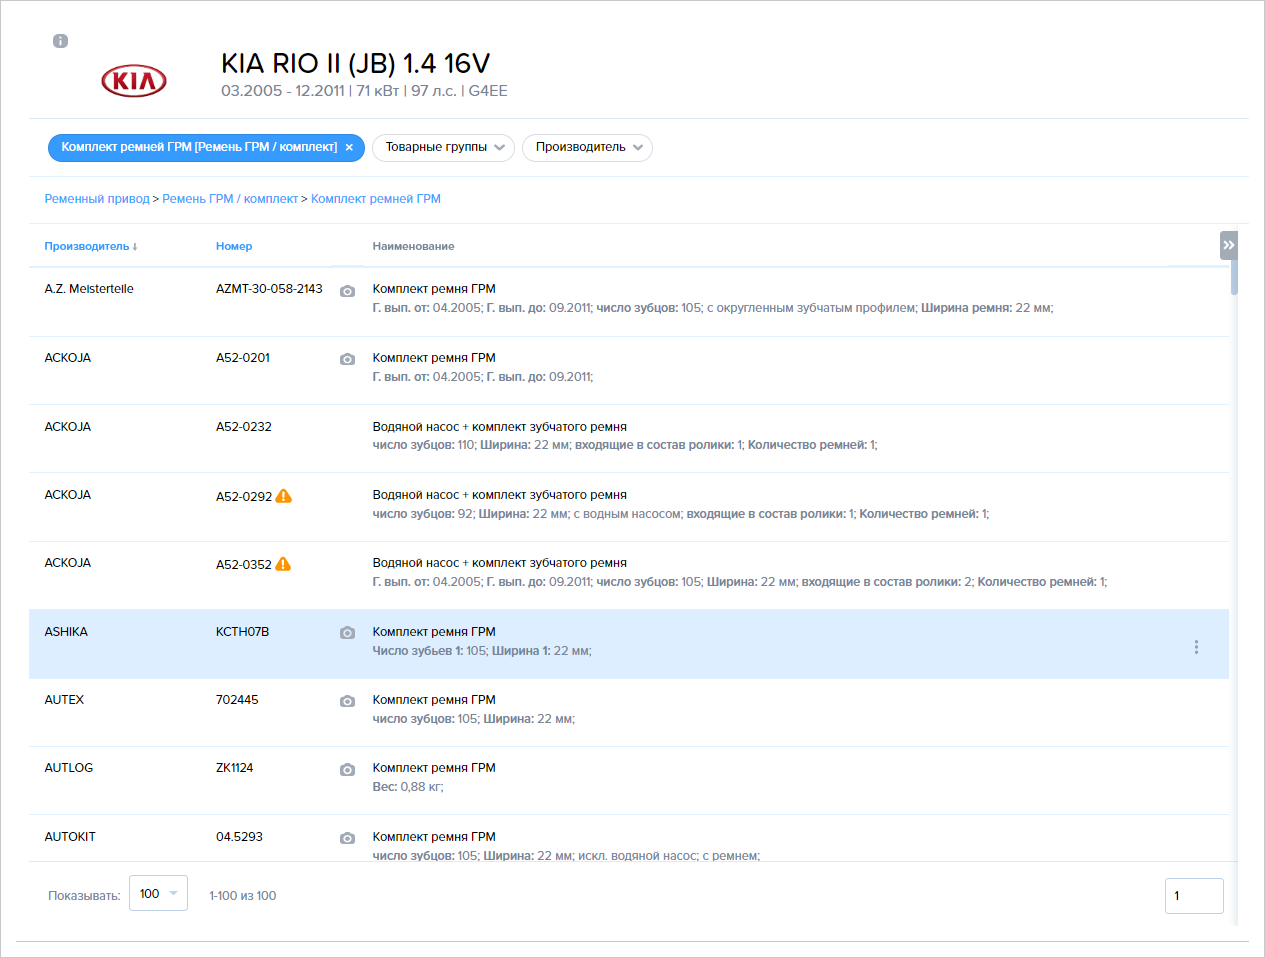The height and width of the screenshot is (958, 1265).
Task: Click engine details 03.2005 - 12.2011 line
Action: (x=364, y=91)
